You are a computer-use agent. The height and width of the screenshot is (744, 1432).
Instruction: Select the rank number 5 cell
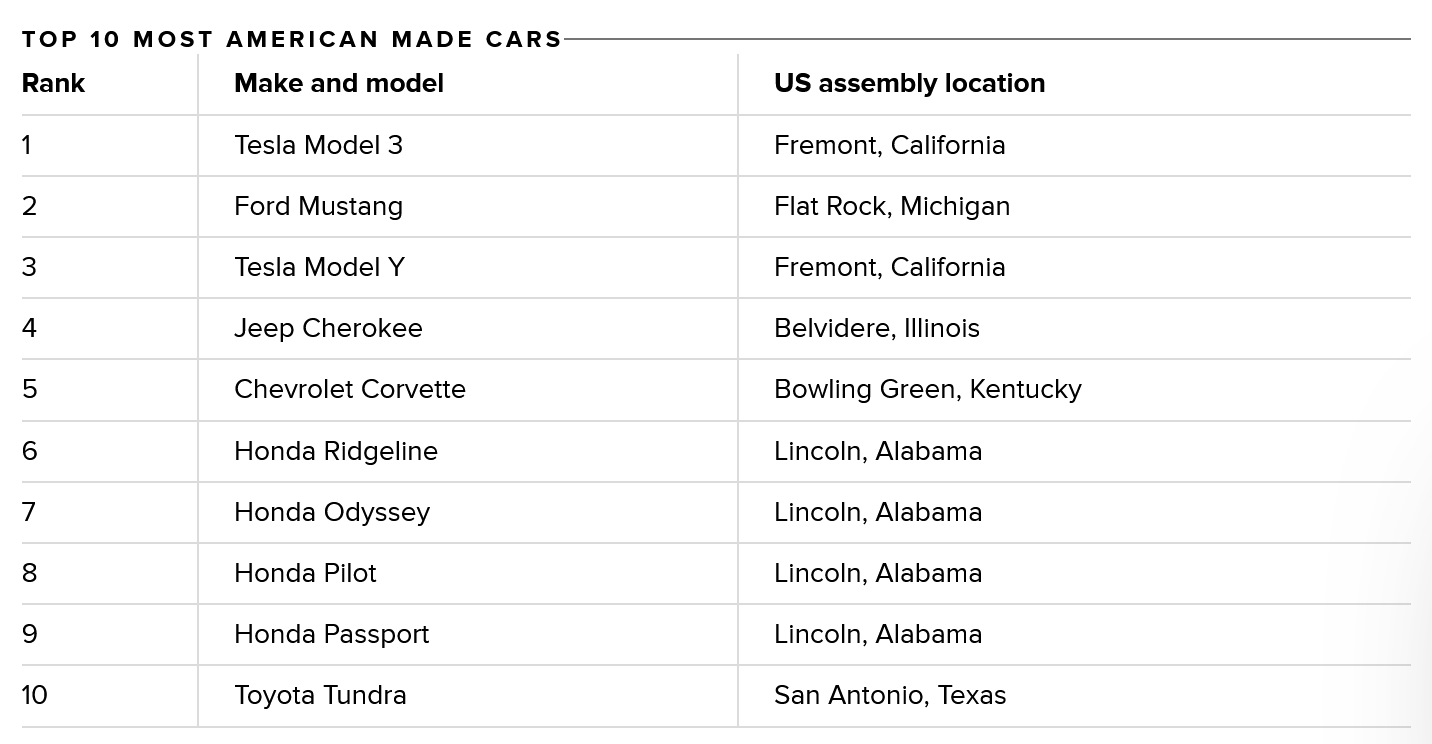[x=30, y=389]
